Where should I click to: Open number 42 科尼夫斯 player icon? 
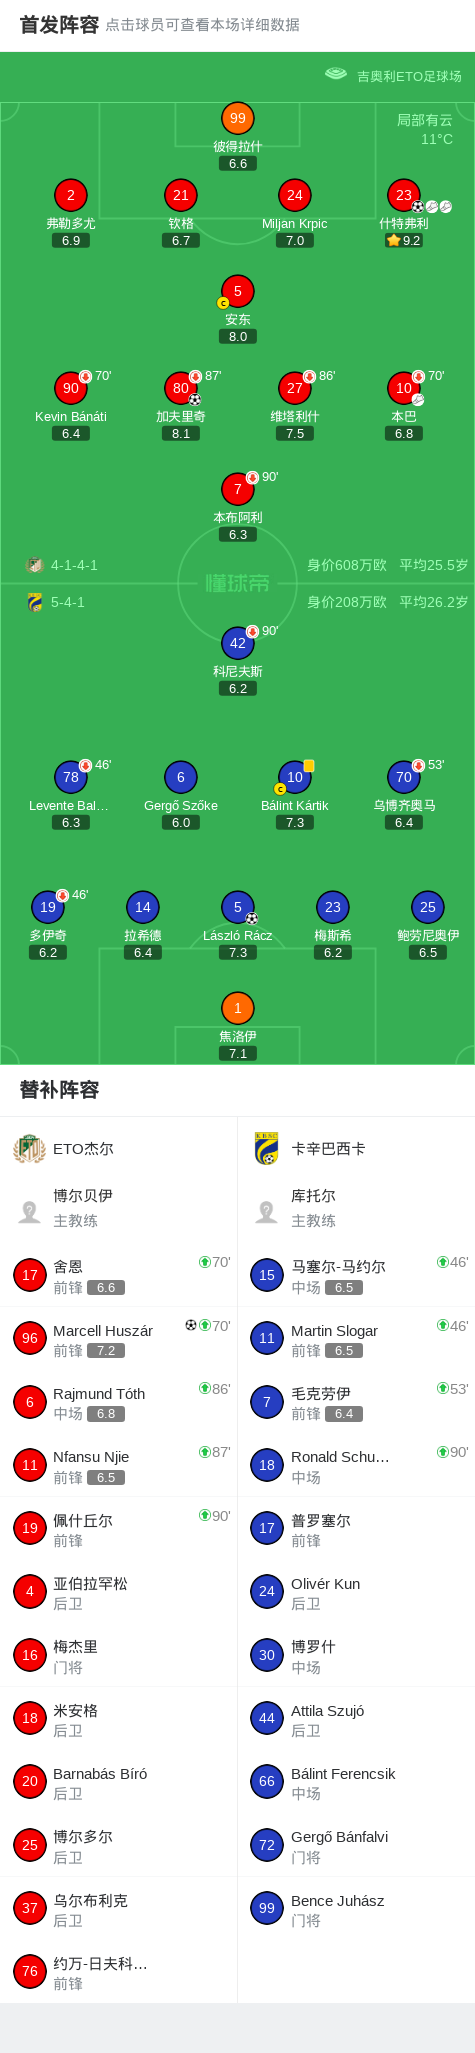(x=237, y=643)
